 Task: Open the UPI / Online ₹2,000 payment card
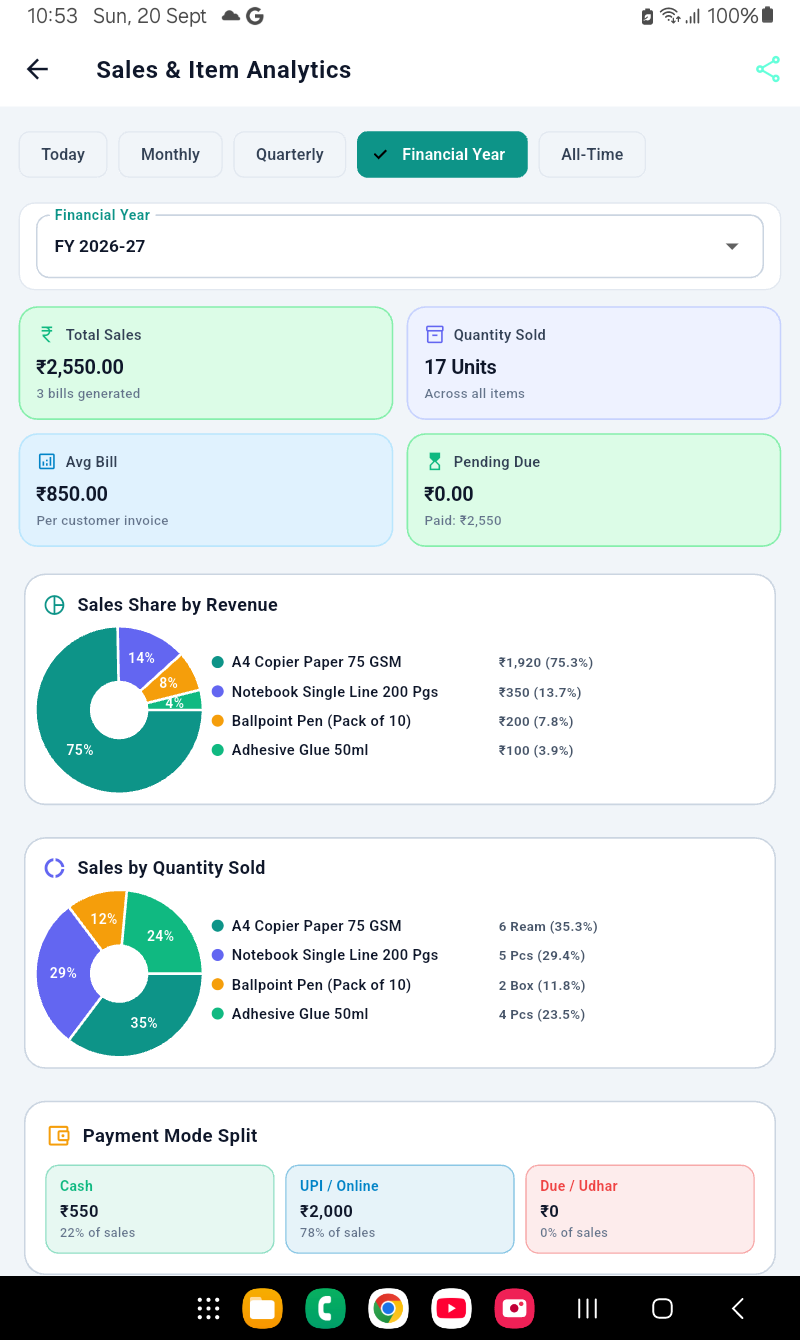[400, 1209]
